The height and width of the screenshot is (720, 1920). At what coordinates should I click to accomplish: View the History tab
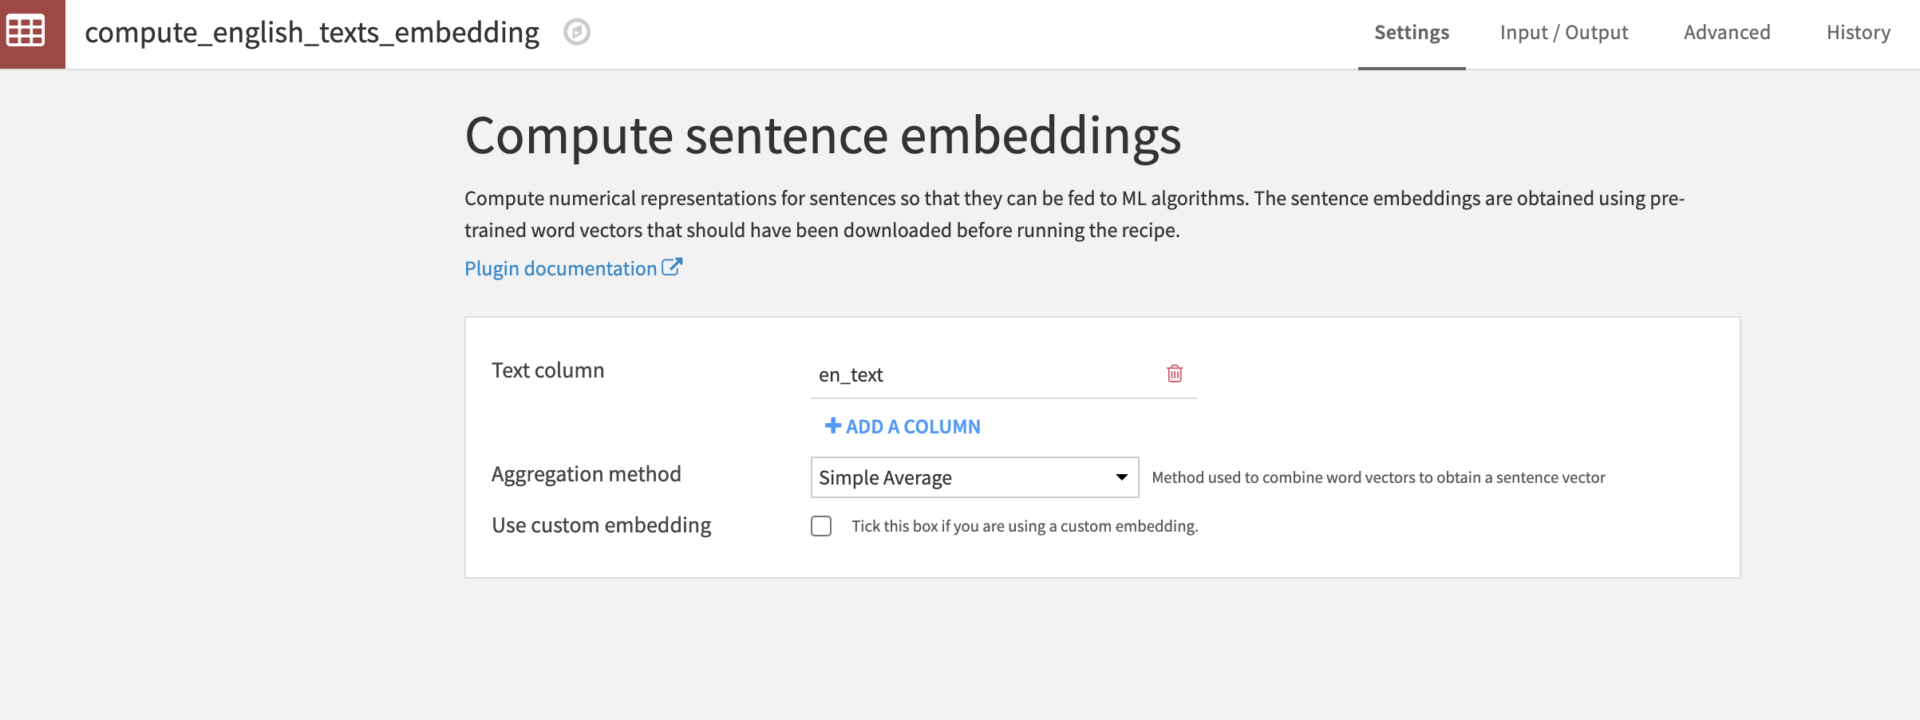(x=1858, y=32)
